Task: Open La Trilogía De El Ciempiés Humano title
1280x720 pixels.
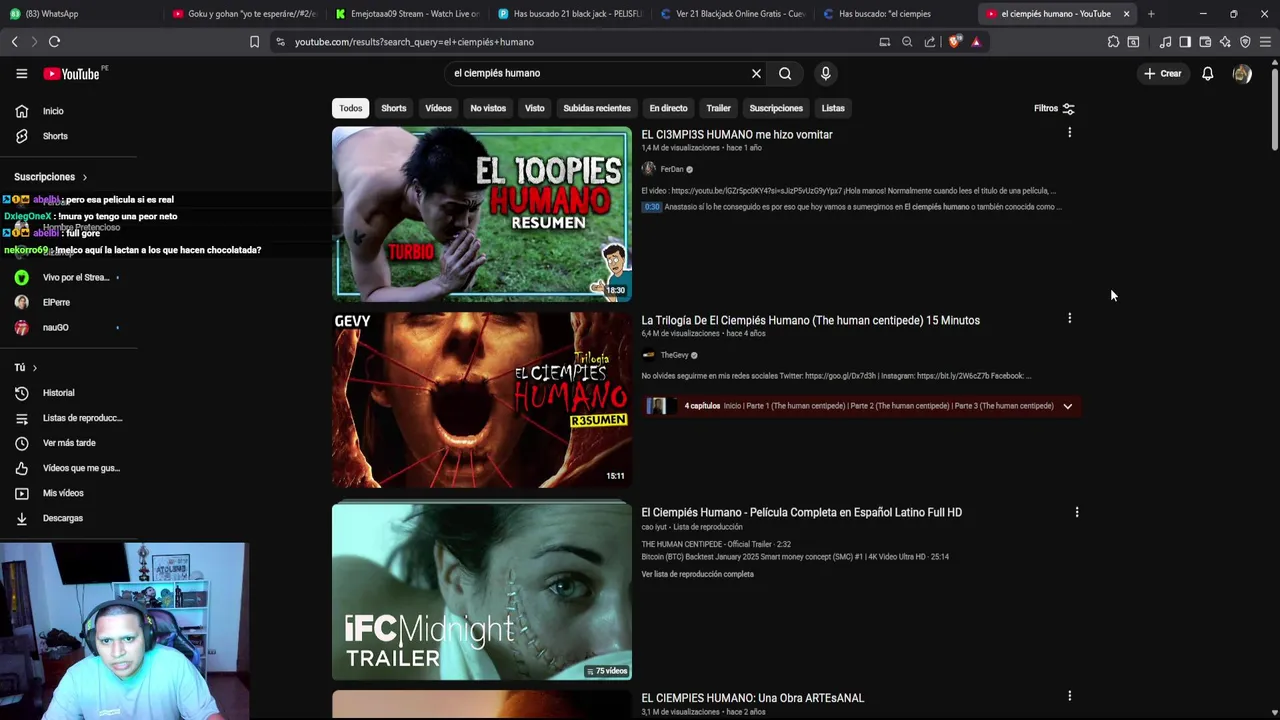Action: (x=810, y=320)
